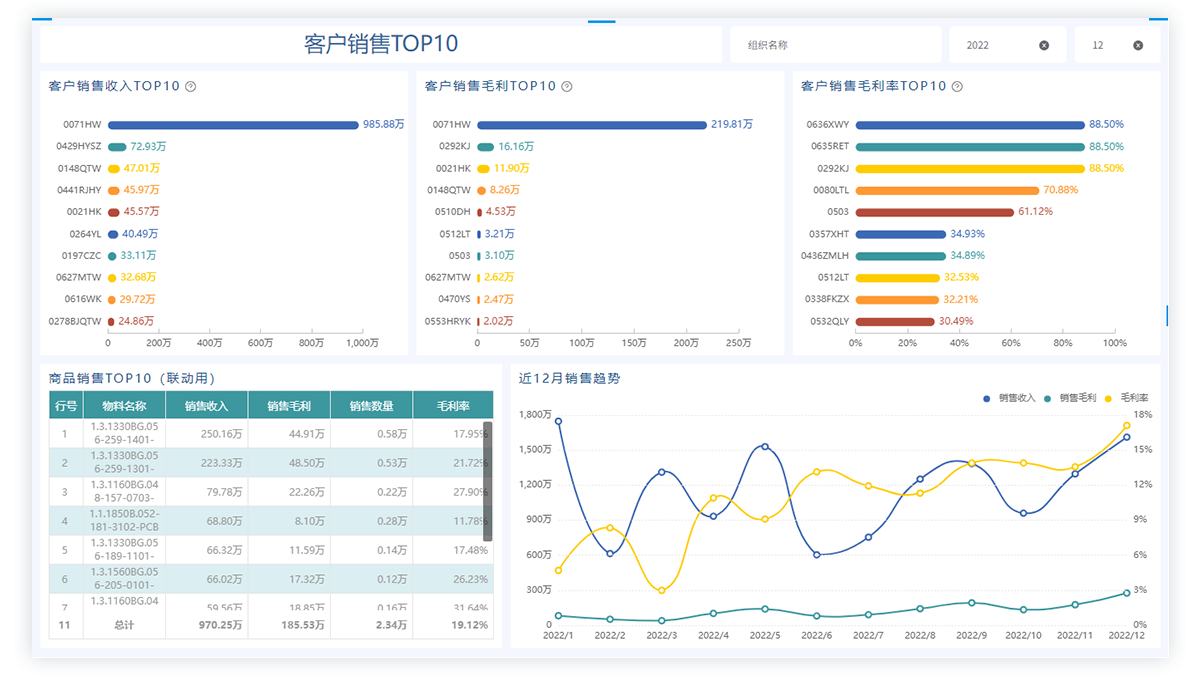Screen dimensions: 1200x675
Task: Toggle 销售收入 series in trend legend
Action: 1010,398
